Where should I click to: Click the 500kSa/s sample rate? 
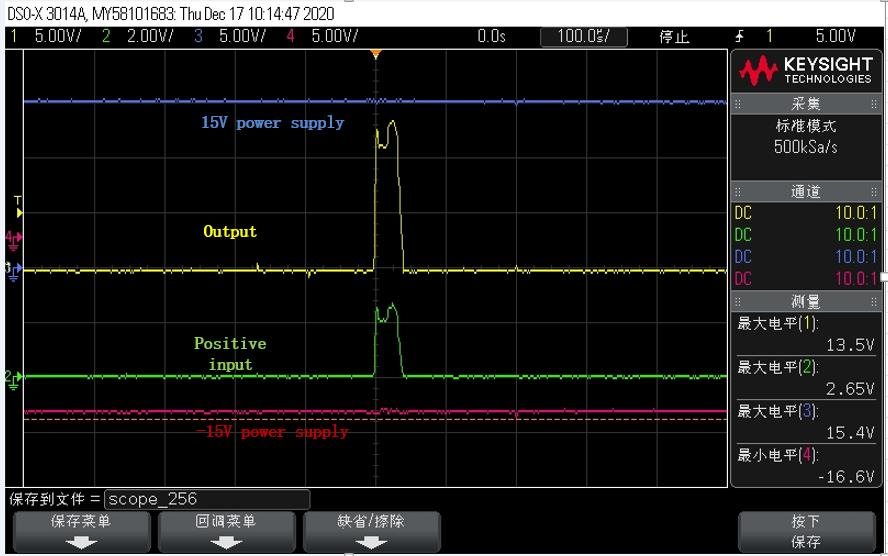pos(805,147)
